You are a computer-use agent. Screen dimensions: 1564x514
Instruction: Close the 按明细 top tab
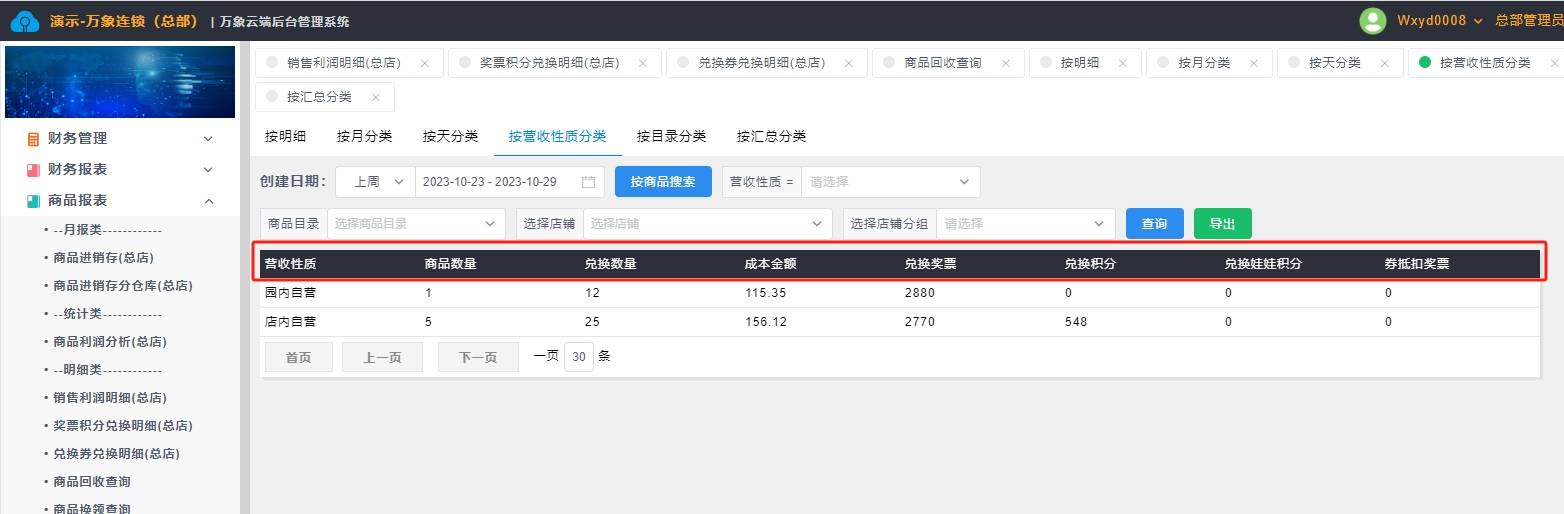pos(1123,63)
